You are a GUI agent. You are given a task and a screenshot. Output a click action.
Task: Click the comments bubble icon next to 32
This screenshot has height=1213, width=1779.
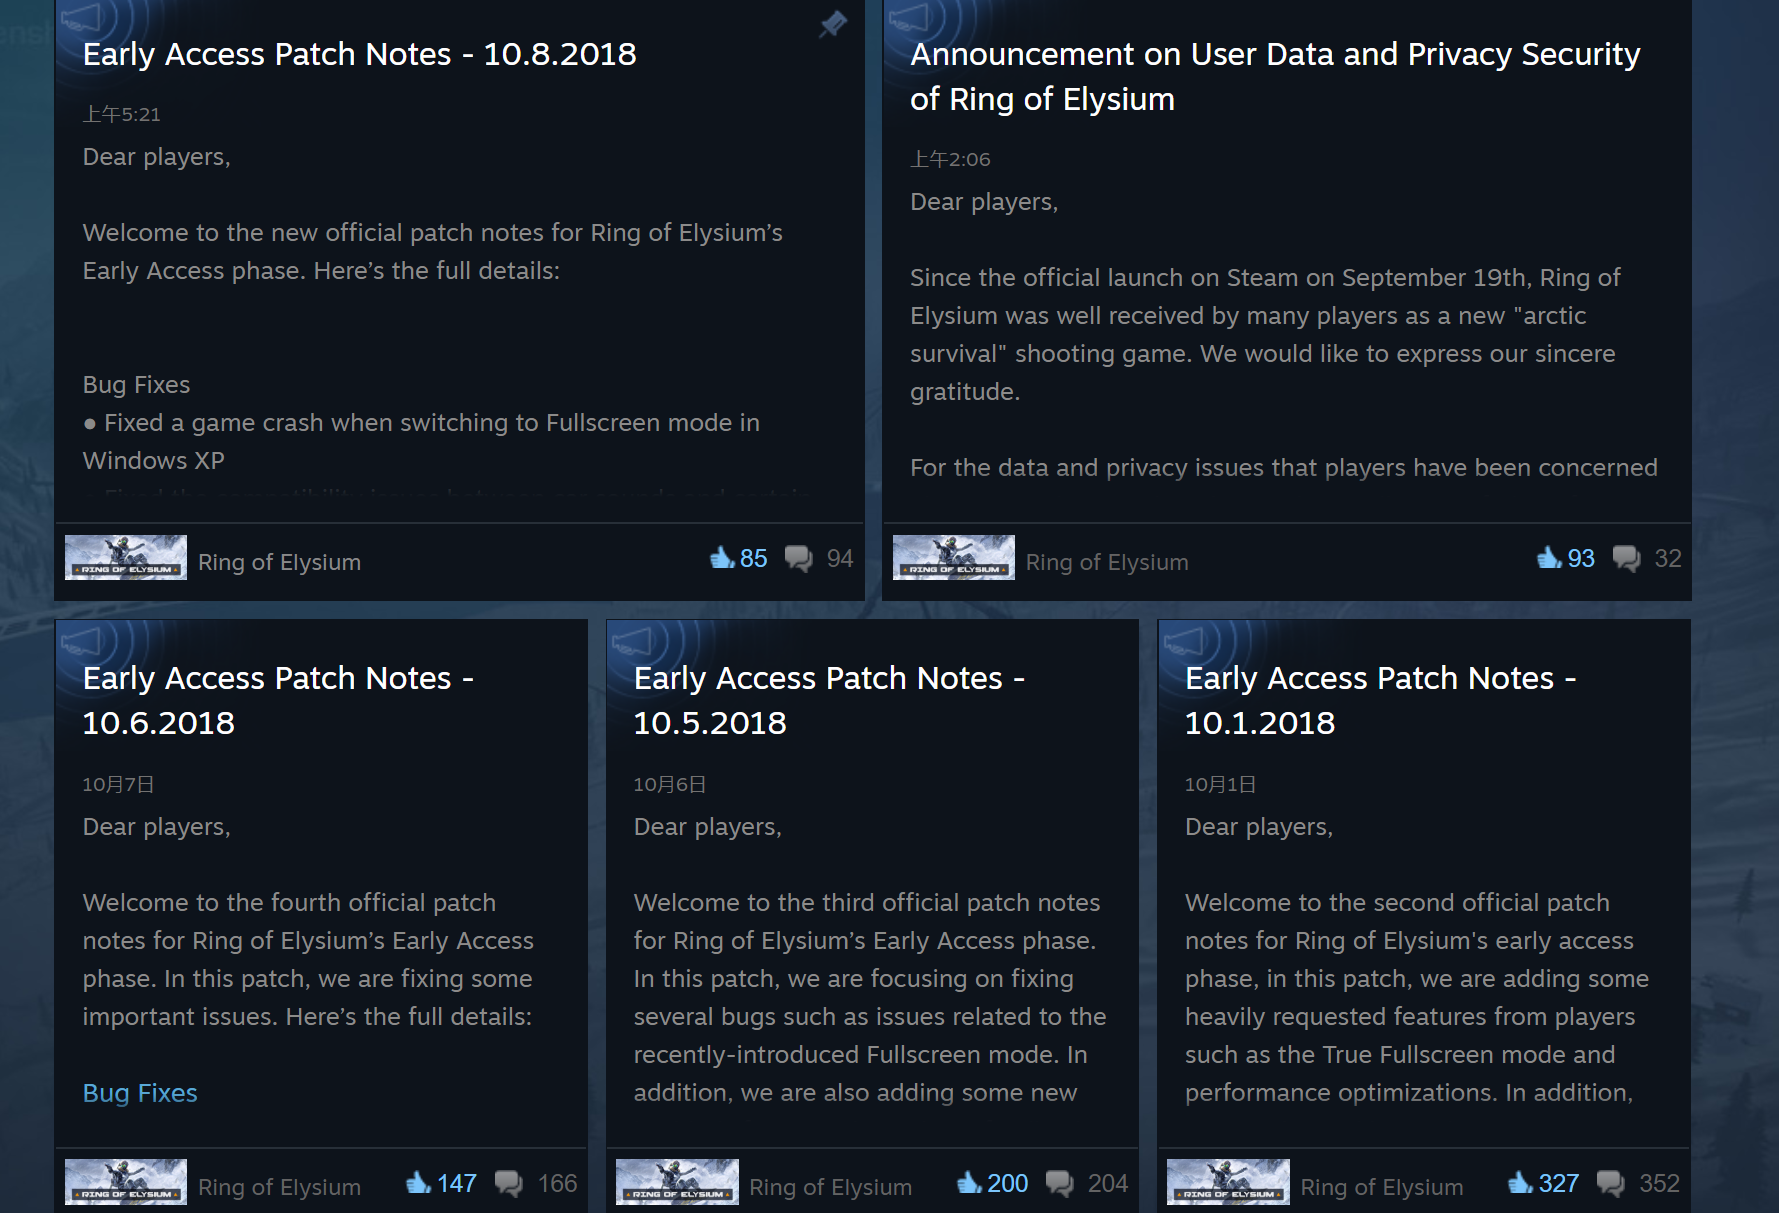pos(1626,558)
